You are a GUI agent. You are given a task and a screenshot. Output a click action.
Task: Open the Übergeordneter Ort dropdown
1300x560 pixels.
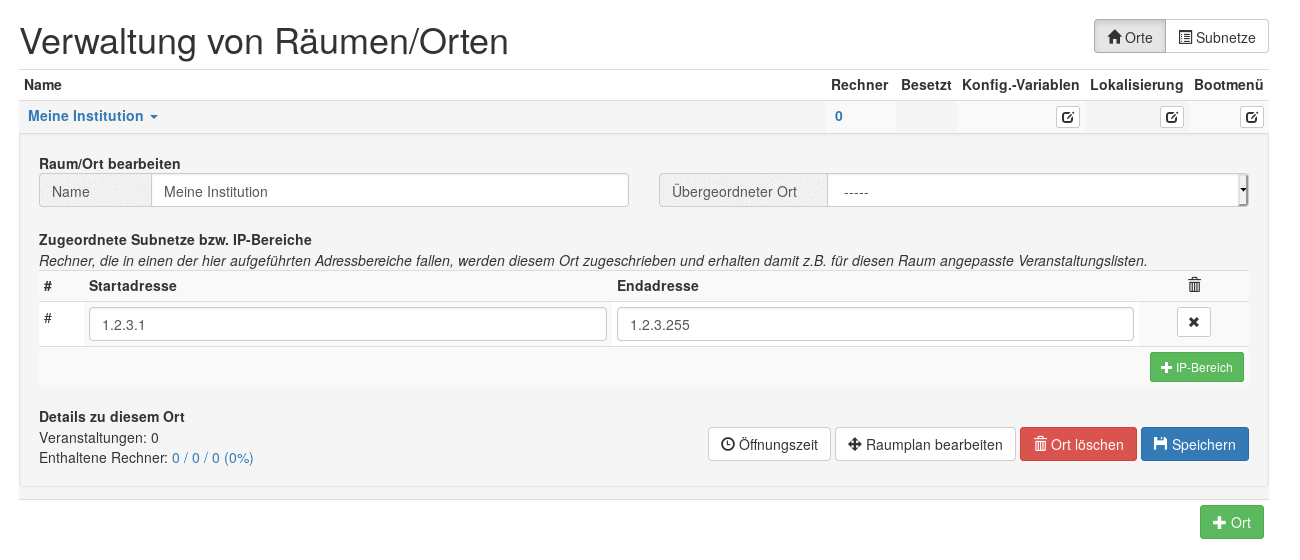1036,191
